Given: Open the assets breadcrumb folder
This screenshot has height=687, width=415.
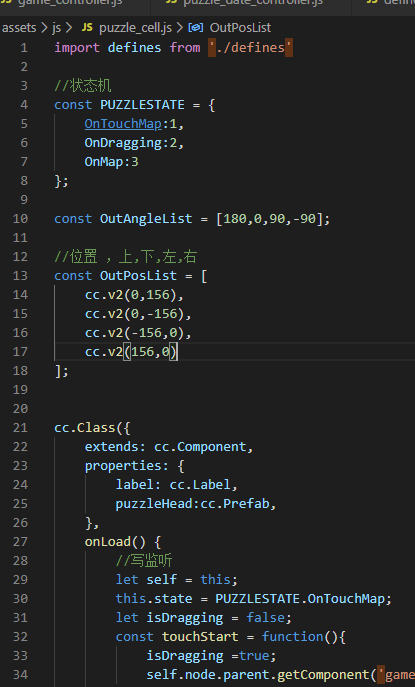Looking at the screenshot, I should pos(19,28).
